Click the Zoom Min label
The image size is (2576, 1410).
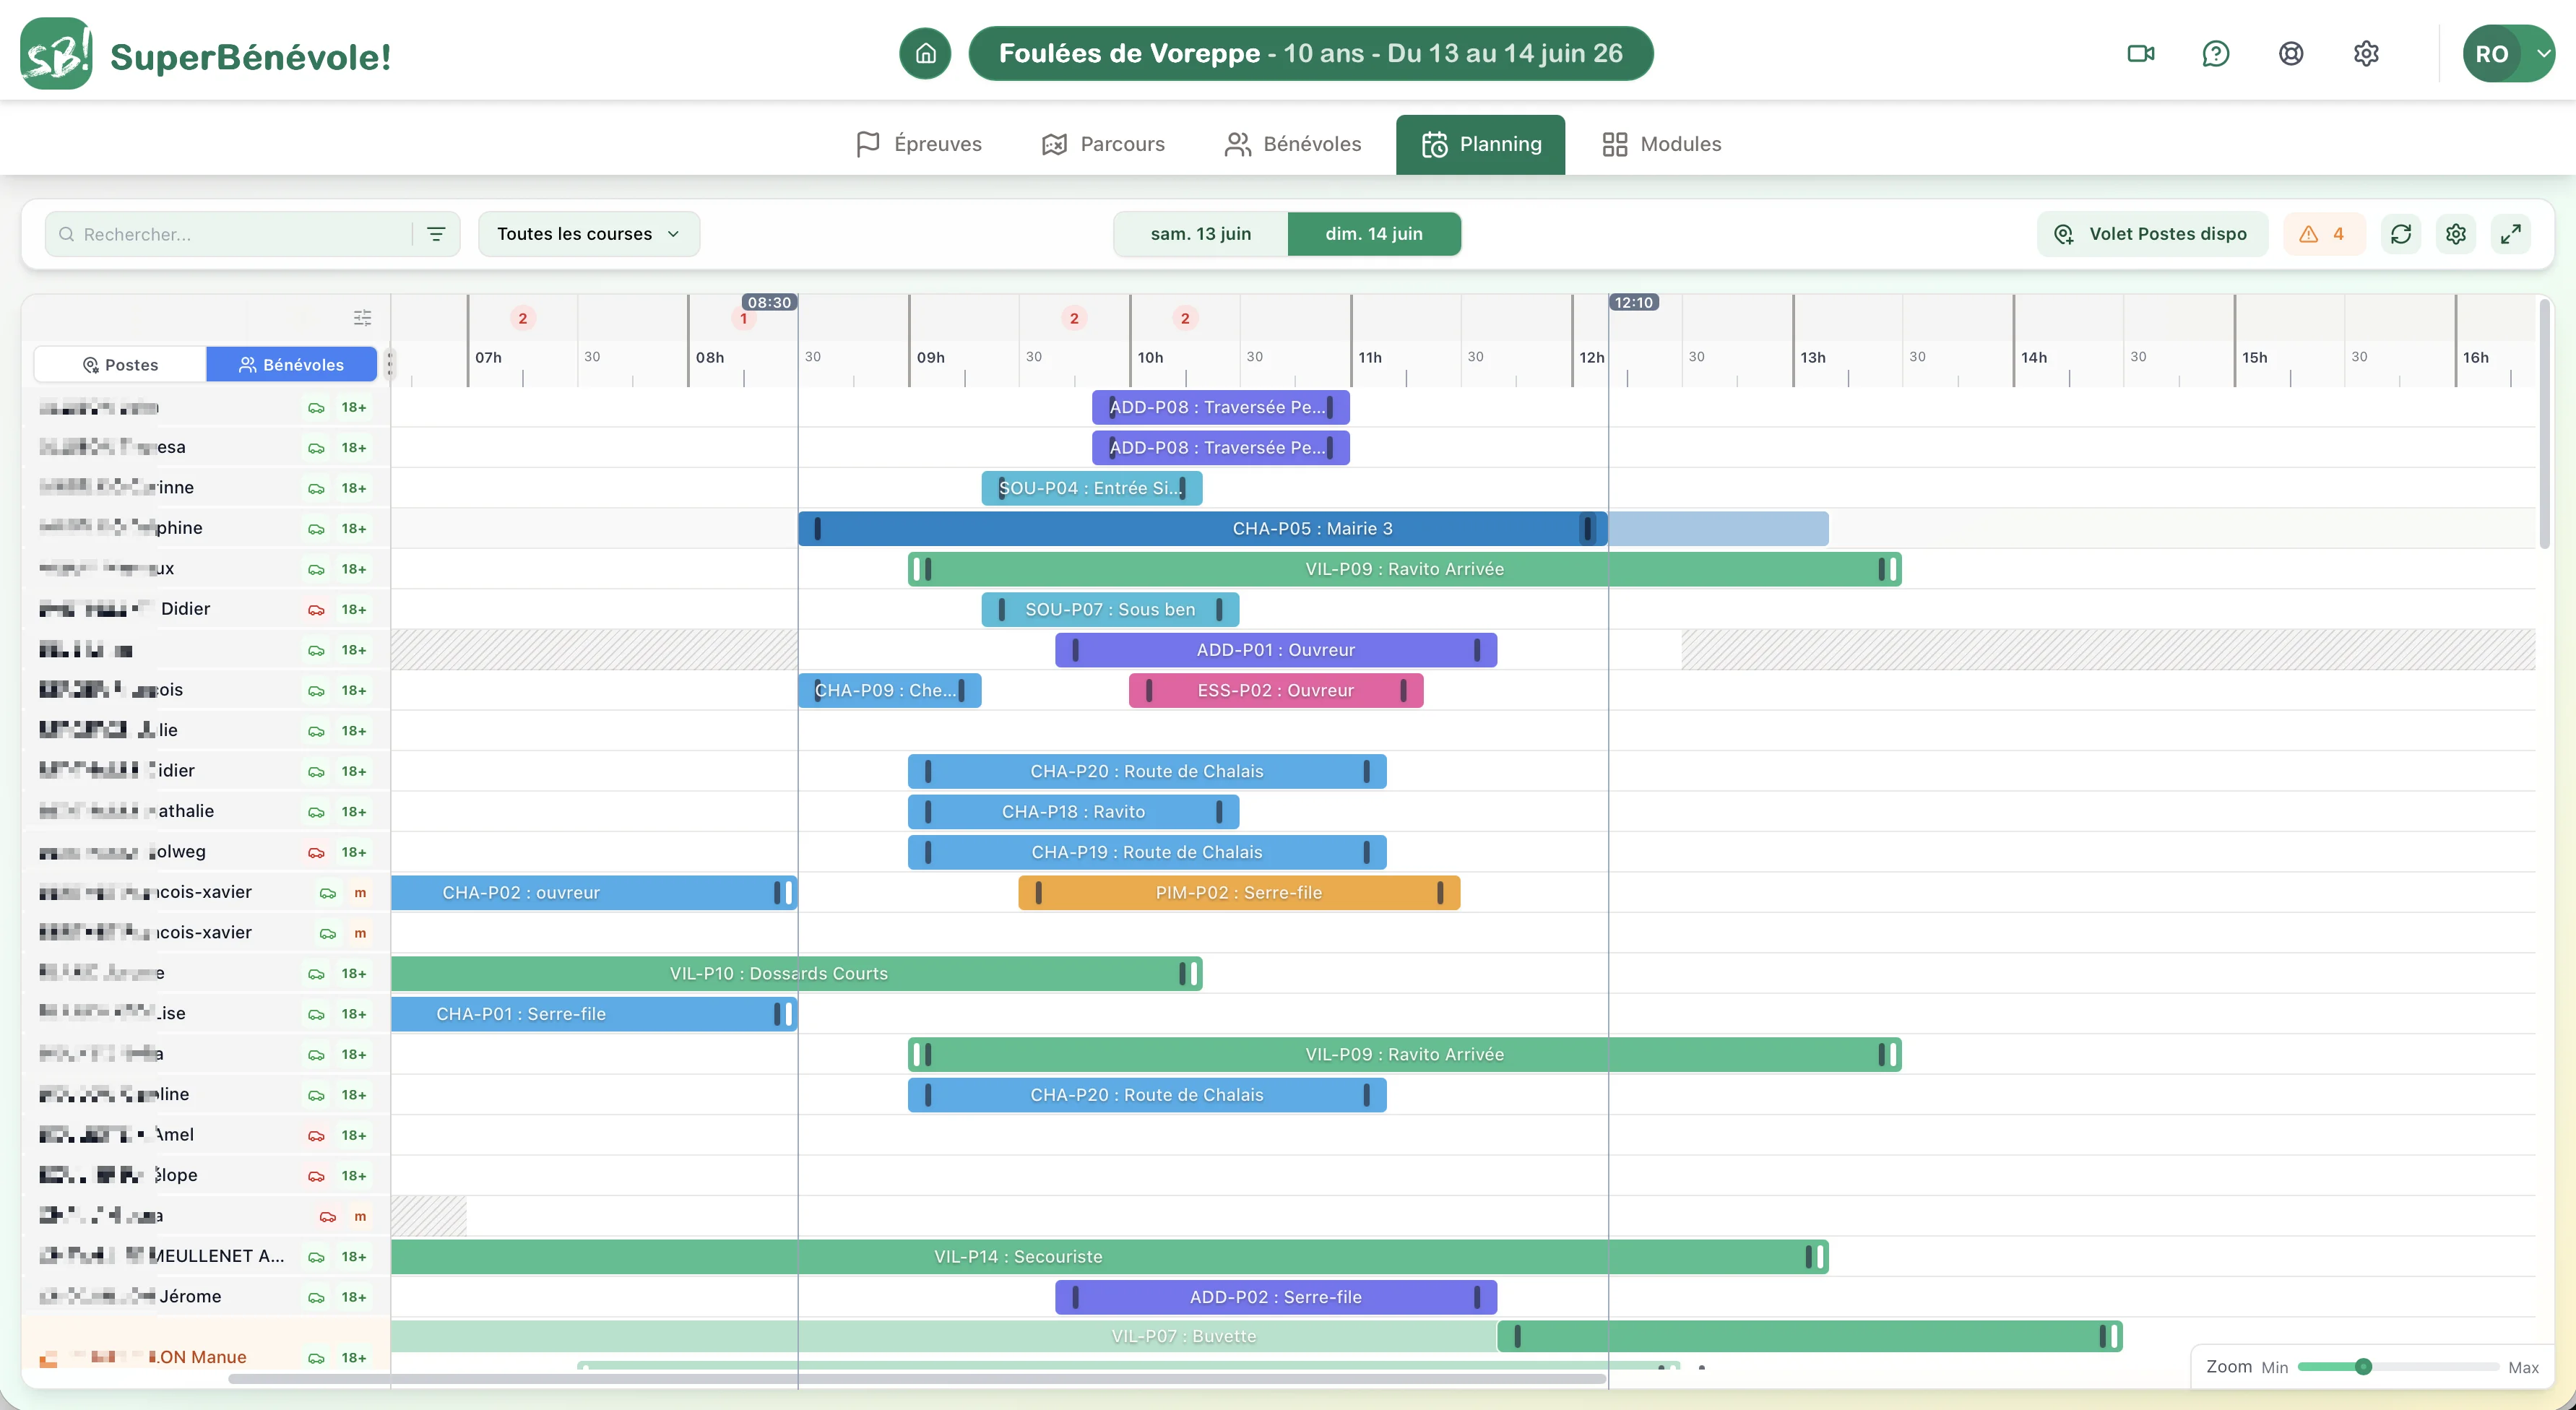(x=2275, y=1368)
